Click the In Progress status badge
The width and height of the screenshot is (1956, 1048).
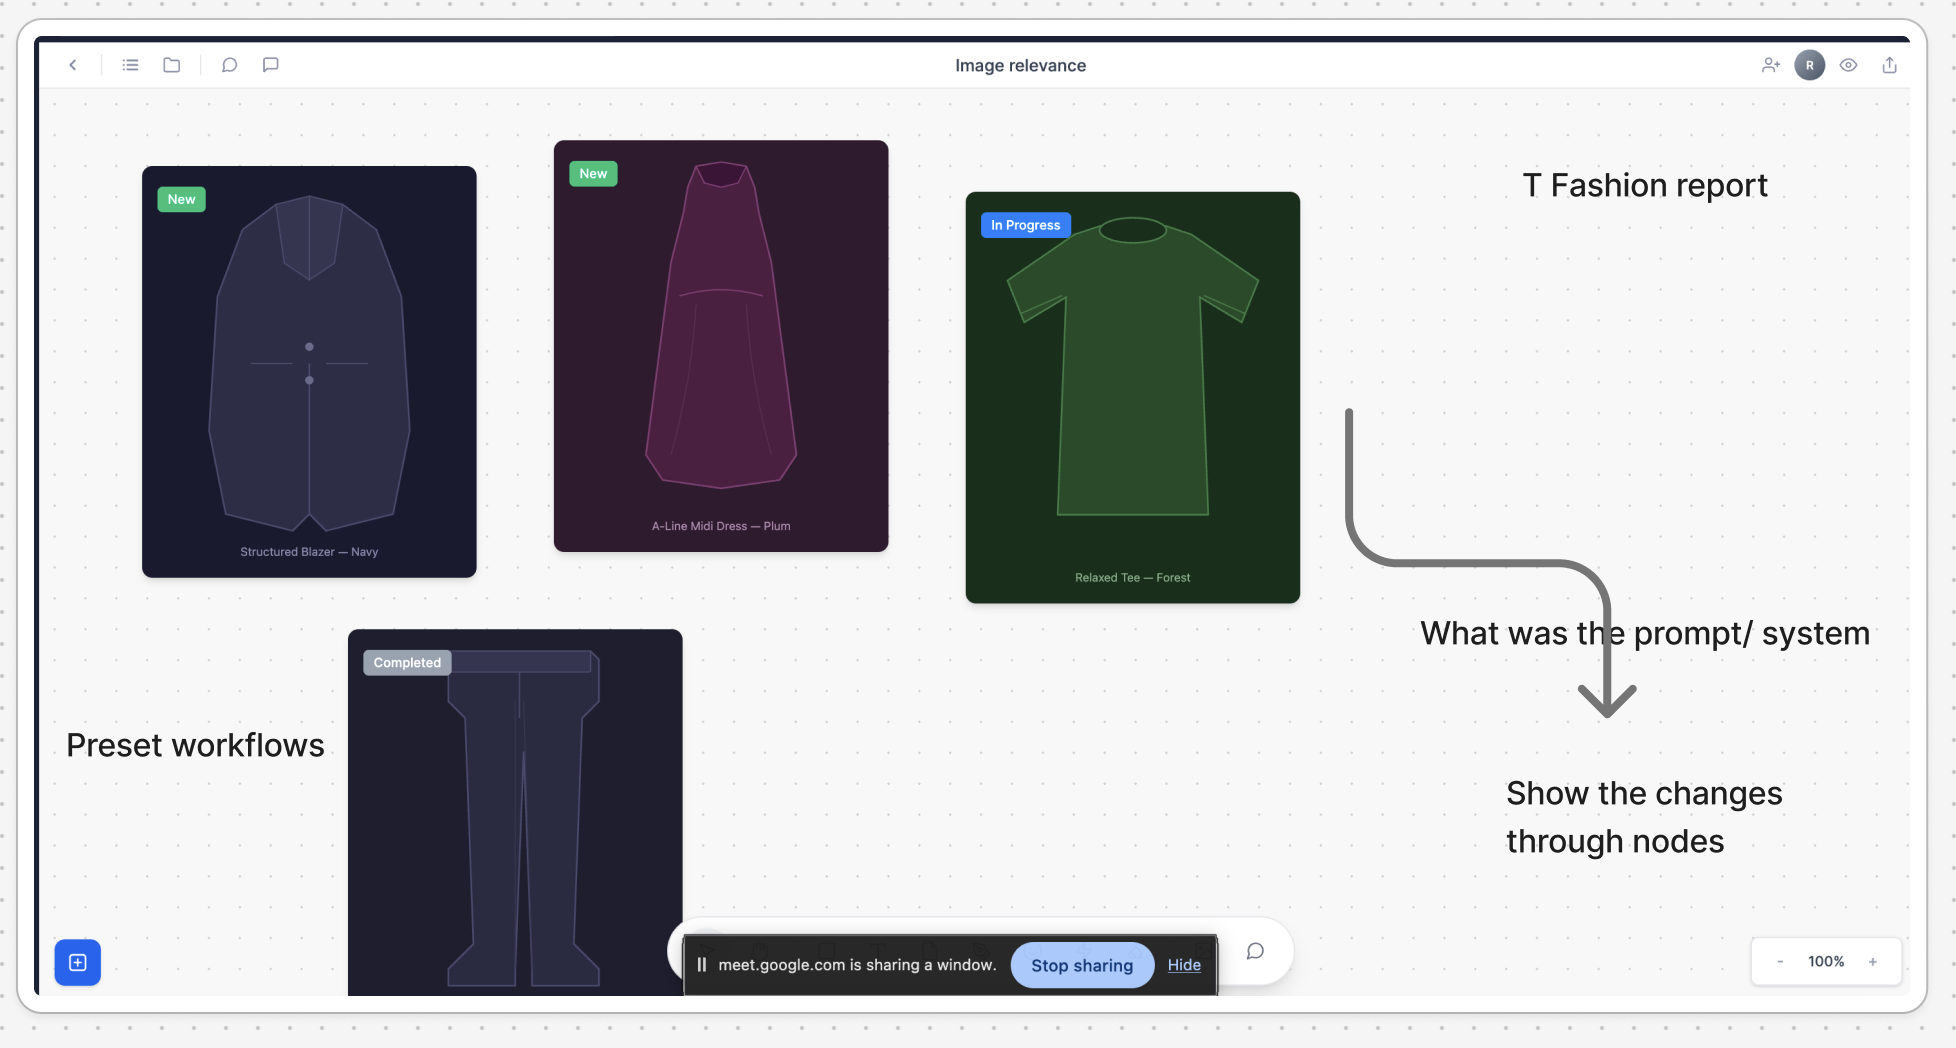1025,224
